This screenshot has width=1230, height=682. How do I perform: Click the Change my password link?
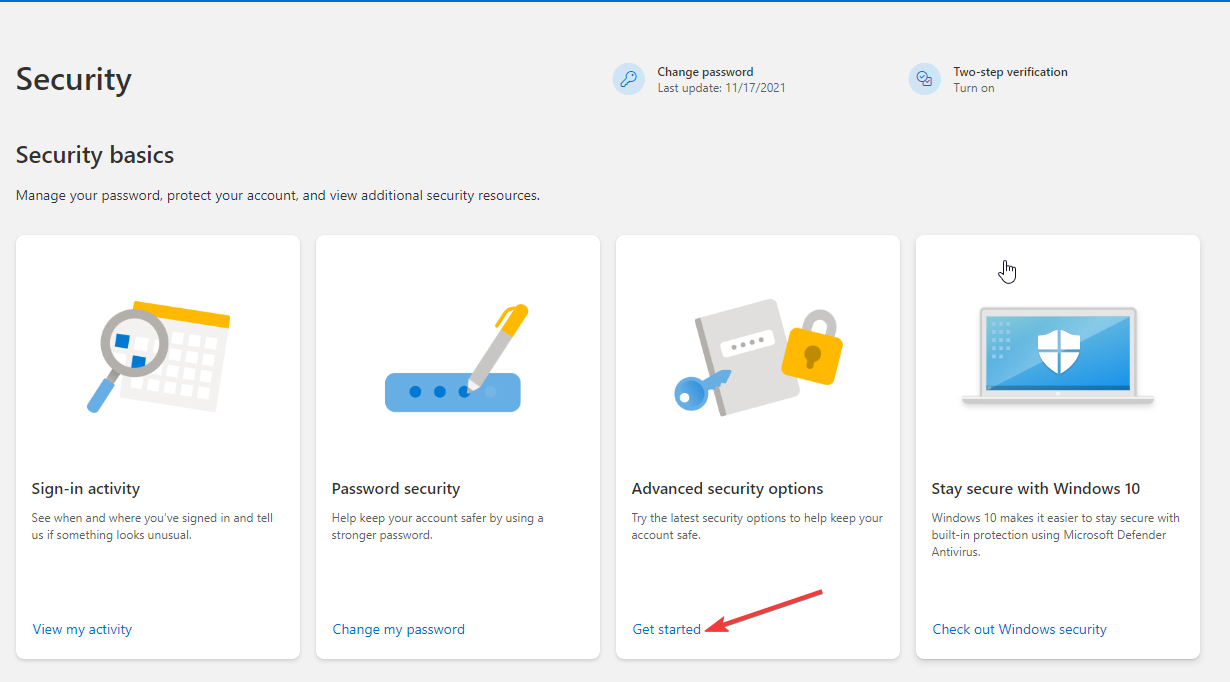(399, 629)
